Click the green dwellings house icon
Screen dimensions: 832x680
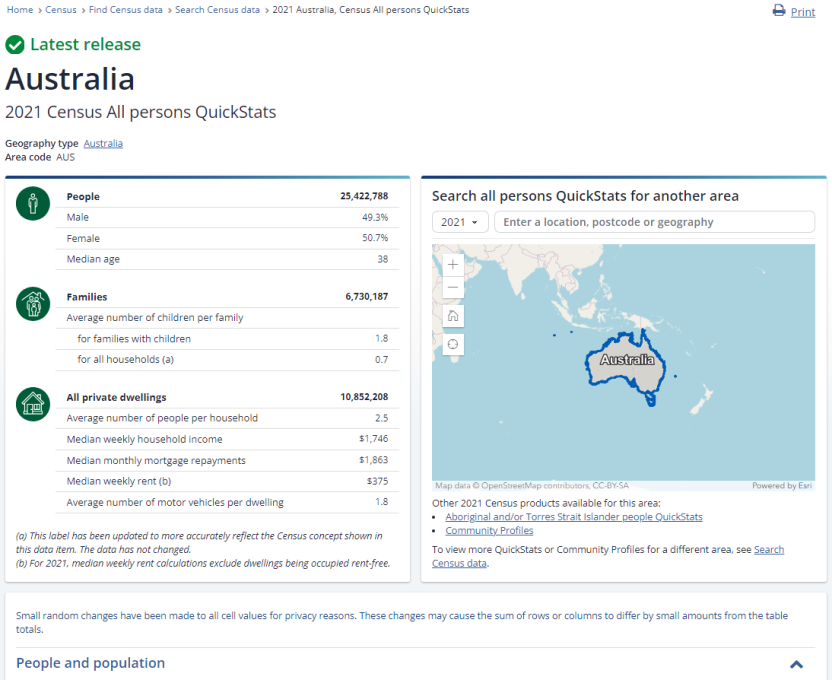(x=33, y=404)
